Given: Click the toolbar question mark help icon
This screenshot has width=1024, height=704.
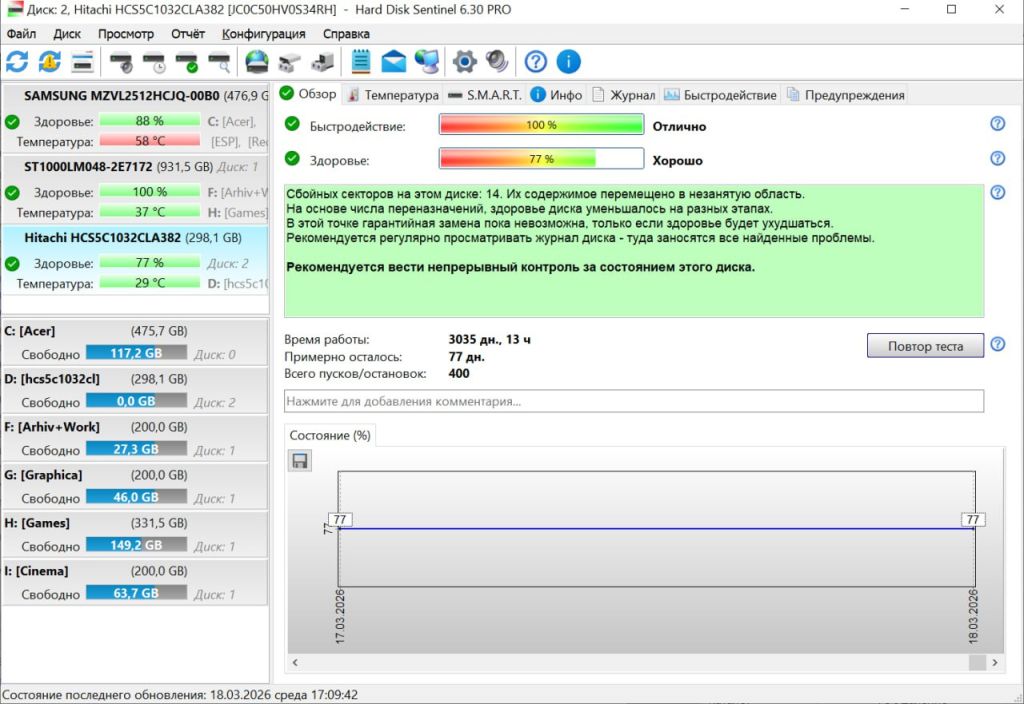Looking at the screenshot, I should (536, 62).
